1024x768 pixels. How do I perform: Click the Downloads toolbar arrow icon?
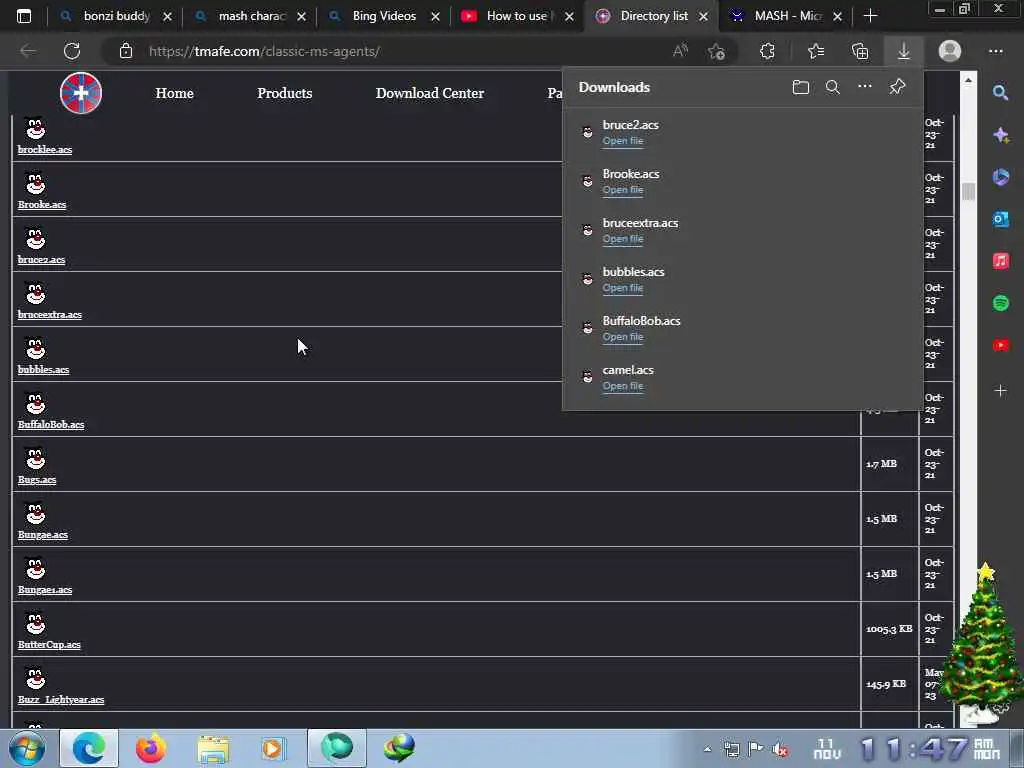[x=904, y=51]
